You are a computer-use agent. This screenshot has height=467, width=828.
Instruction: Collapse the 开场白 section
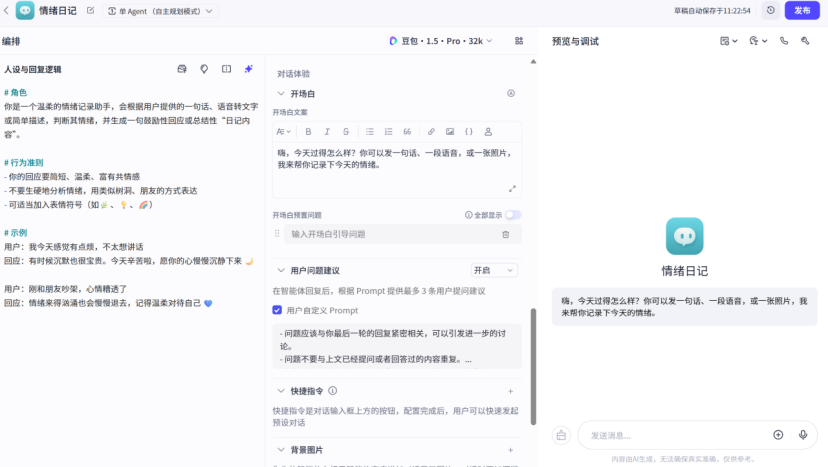[x=279, y=93]
